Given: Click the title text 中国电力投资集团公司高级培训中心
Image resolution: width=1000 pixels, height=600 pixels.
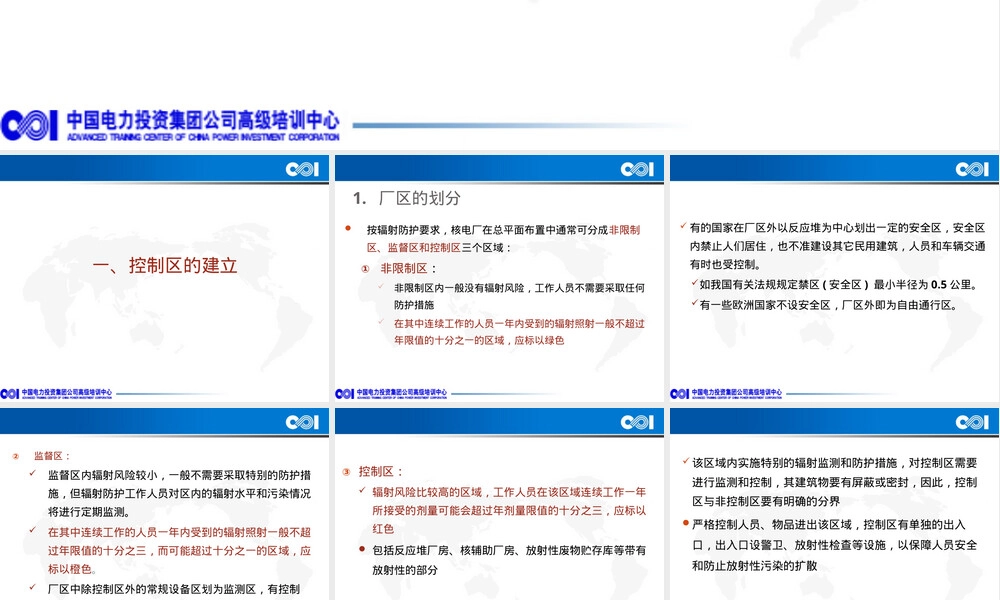Looking at the screenshot, I should pyautogui.click(x=203, y=120).
